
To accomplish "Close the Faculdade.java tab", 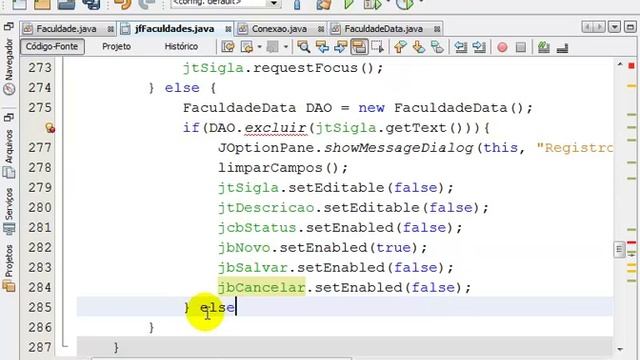I will tap(111, 29).
